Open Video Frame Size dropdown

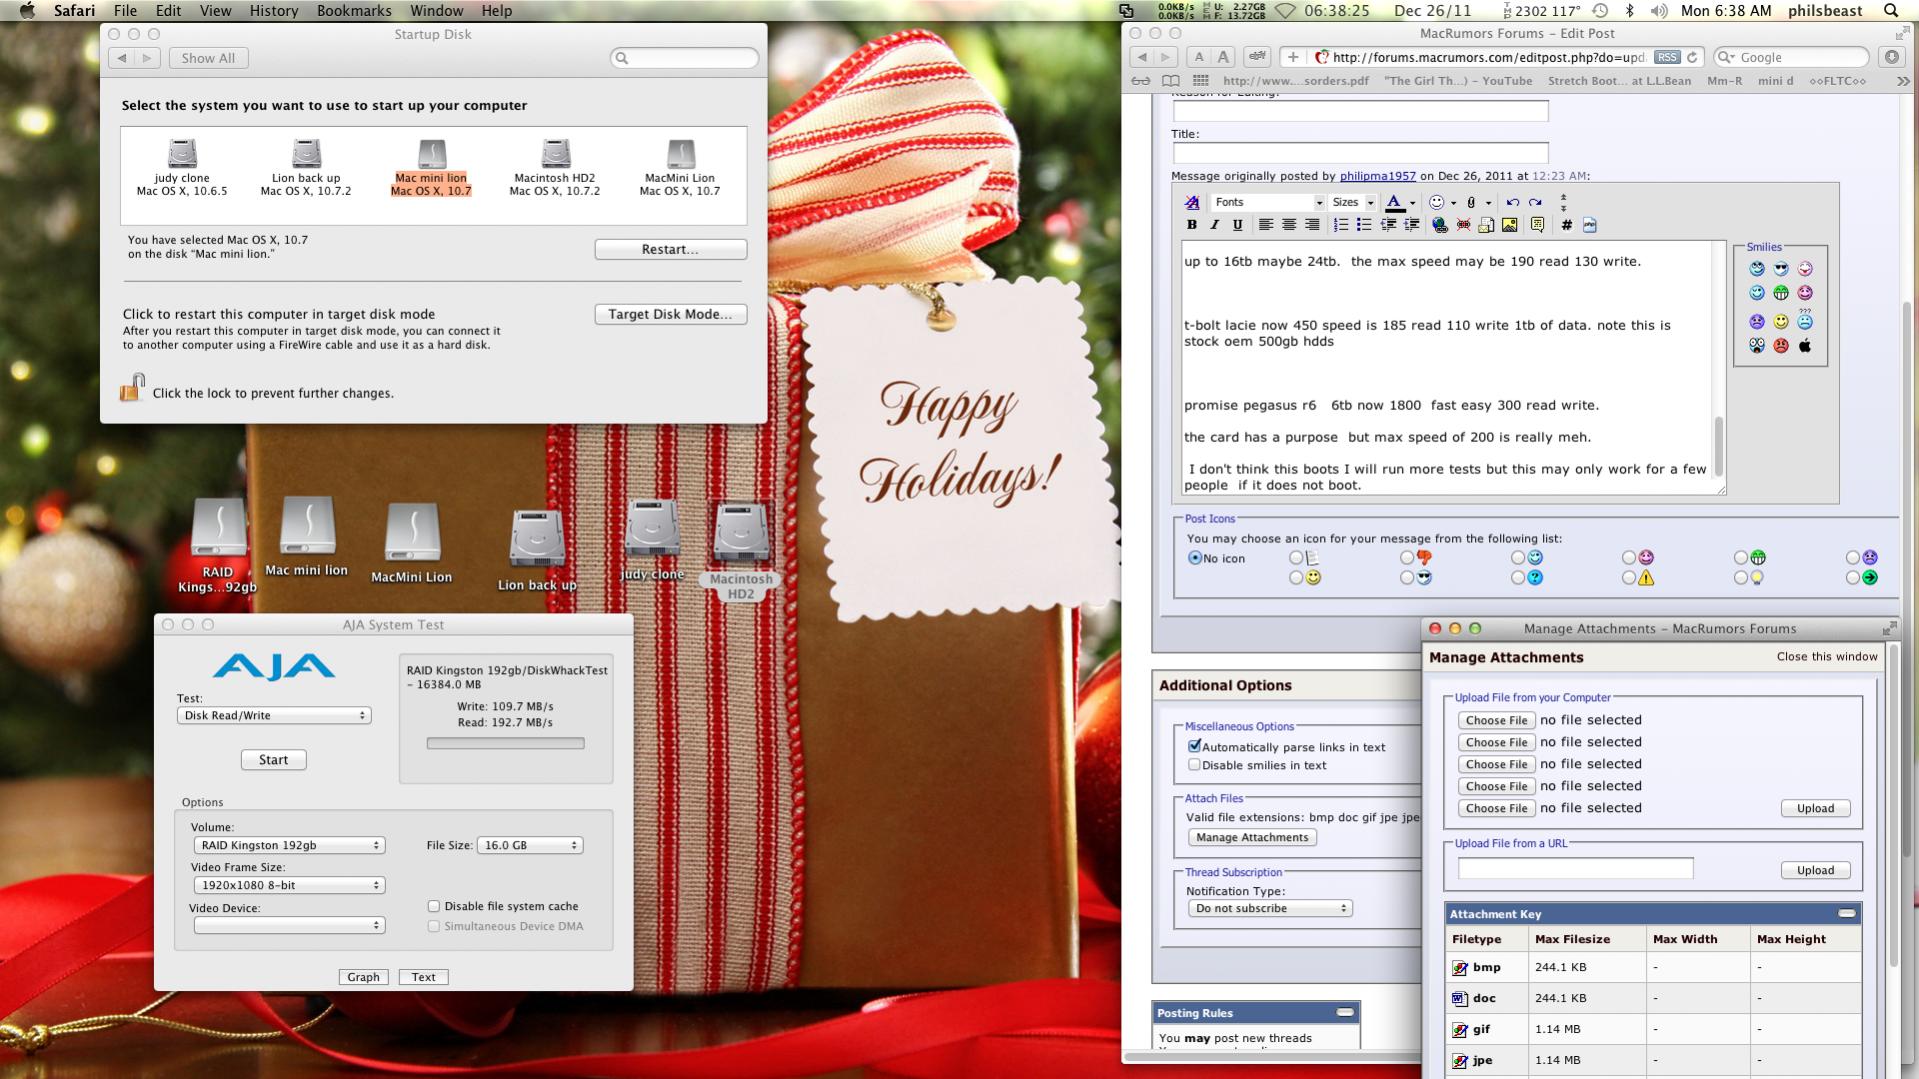(x=289, y=885)
